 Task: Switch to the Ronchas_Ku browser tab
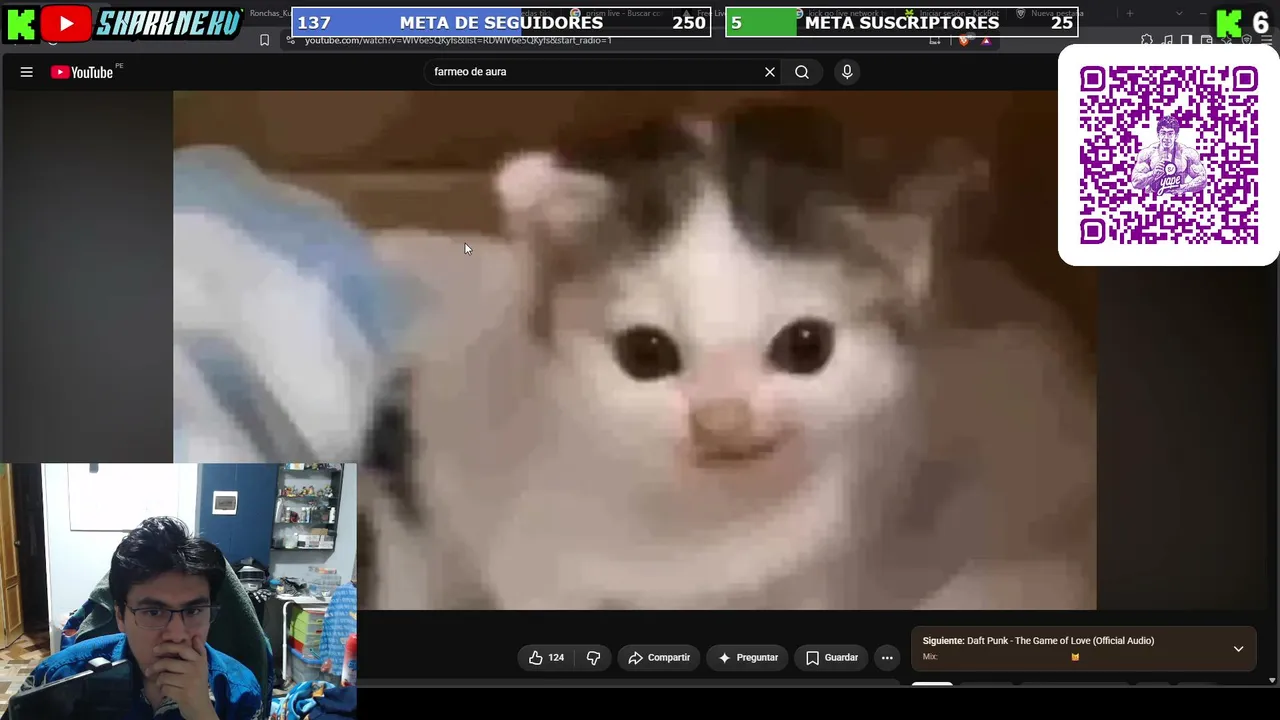pos(268,14)
